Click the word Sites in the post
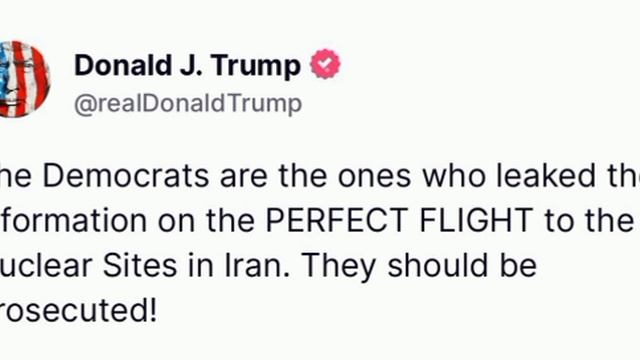This screenshot has height=360, width=640. tap(140, 265)
